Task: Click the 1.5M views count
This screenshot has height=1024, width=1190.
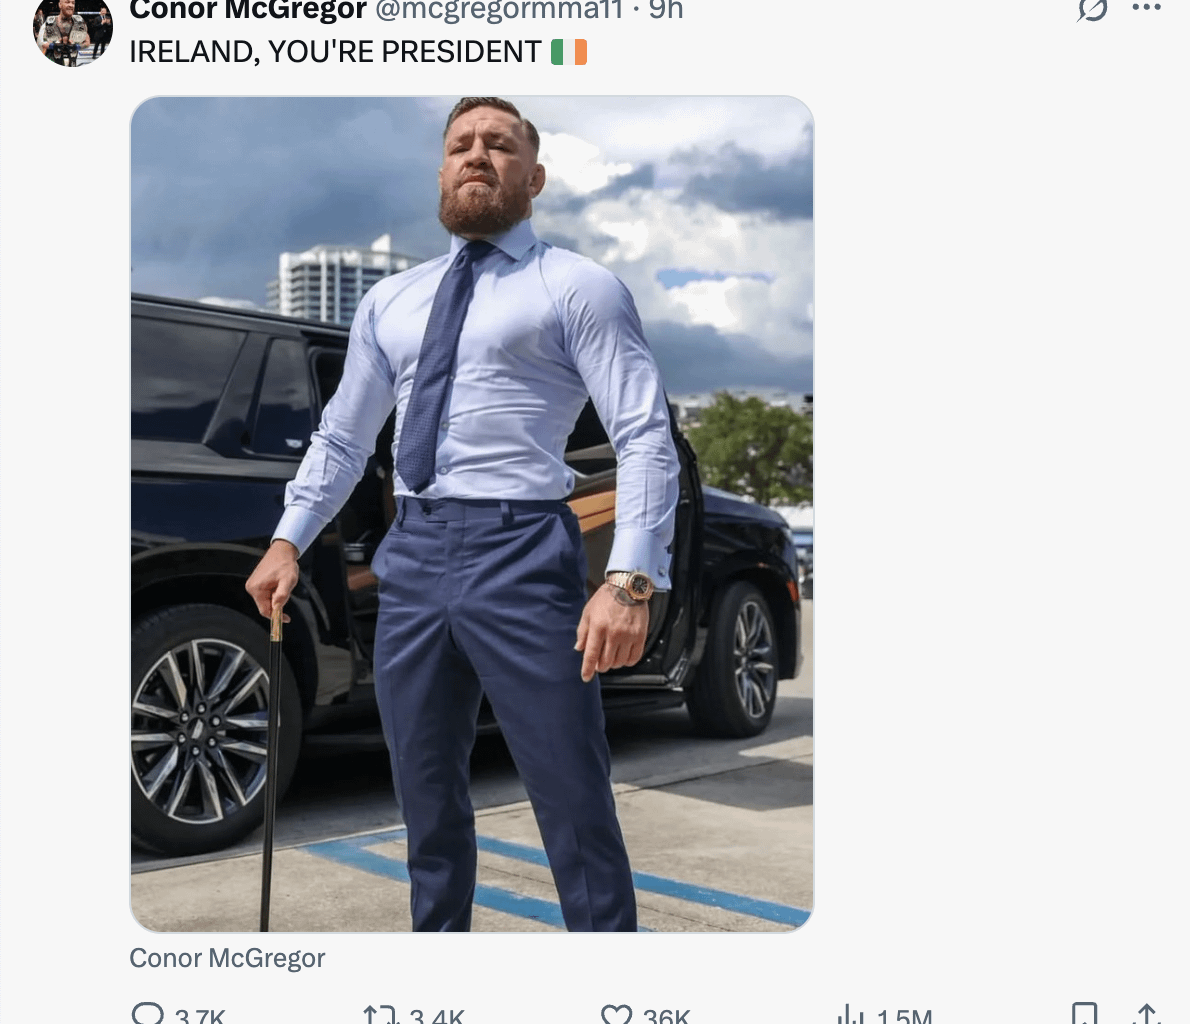Action: [904, 1016]
